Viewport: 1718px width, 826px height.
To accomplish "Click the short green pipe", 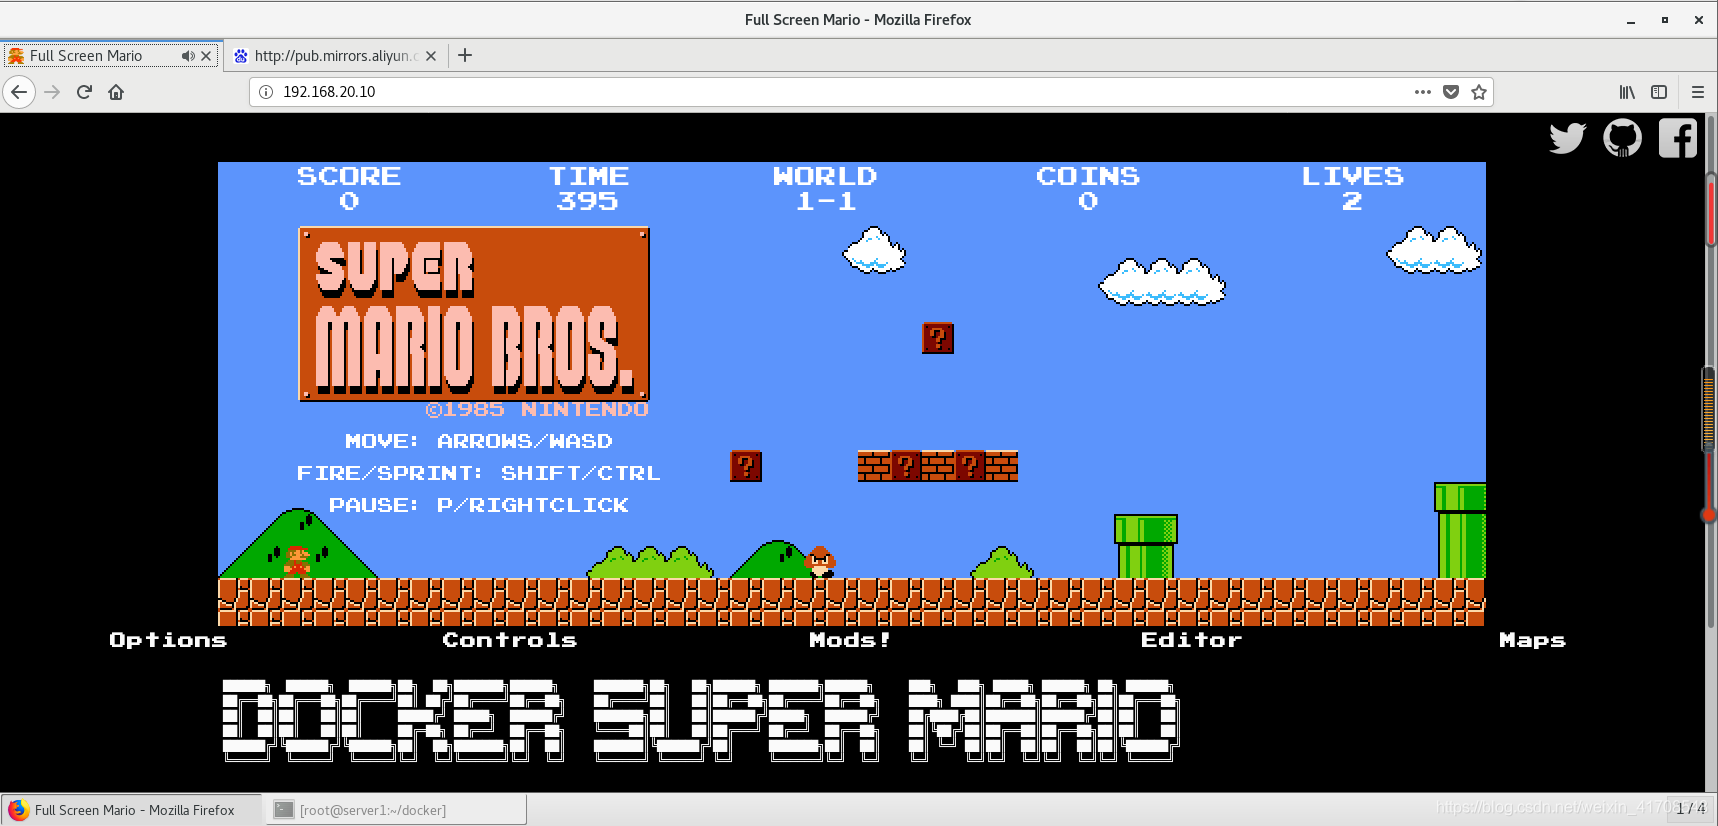I will (x=1146, y=546).
